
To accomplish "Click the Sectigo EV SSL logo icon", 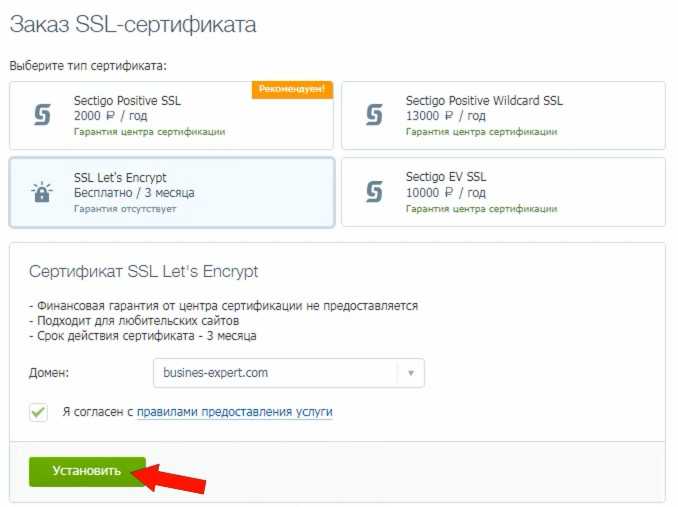I will pyautogui.click(x=374, y=191).
